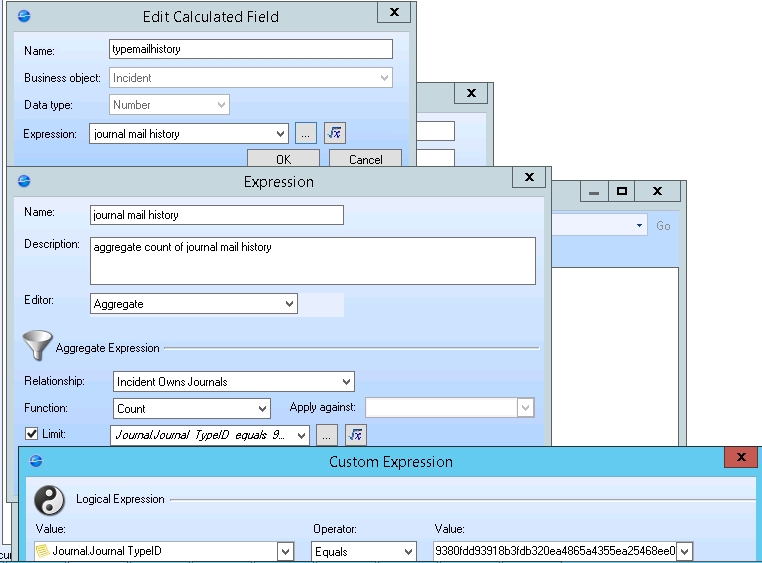Click the ellipsis button beside the Limit field

[x=326, y=434]
